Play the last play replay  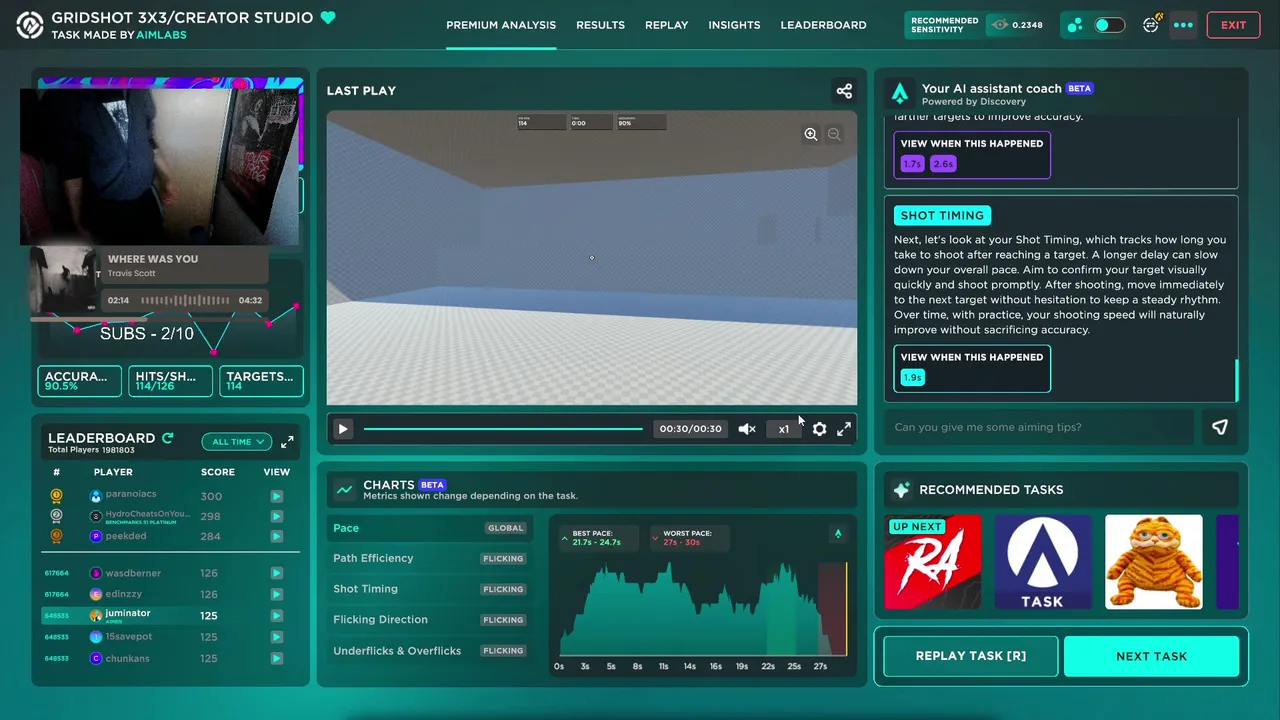(x=343, y=429)
